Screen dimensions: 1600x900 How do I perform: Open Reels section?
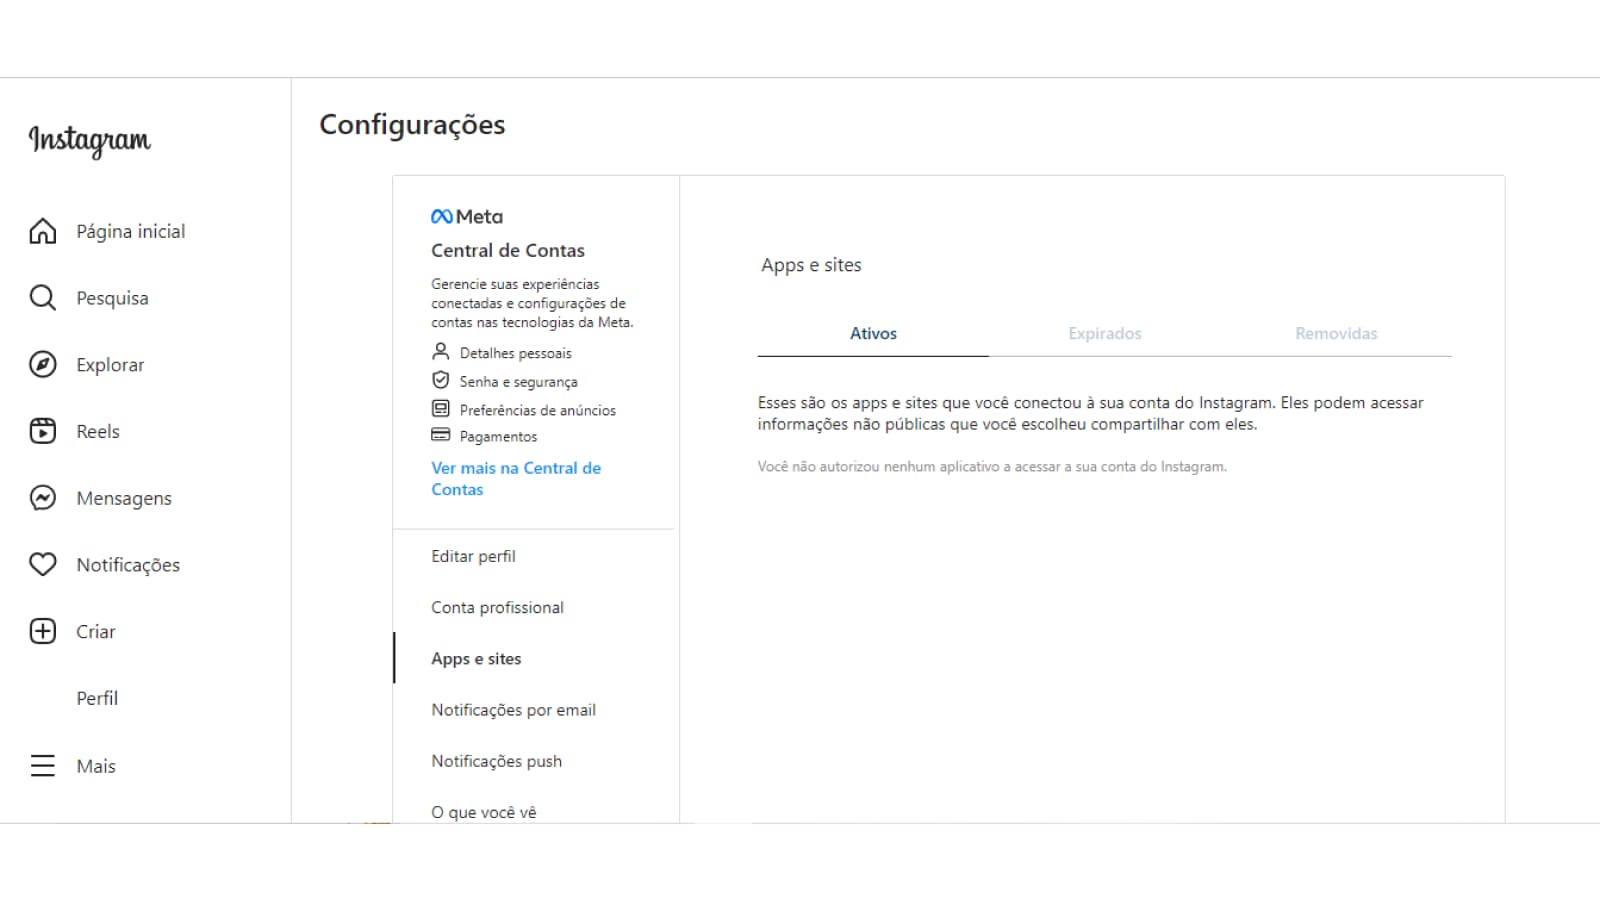pos(98,431)
